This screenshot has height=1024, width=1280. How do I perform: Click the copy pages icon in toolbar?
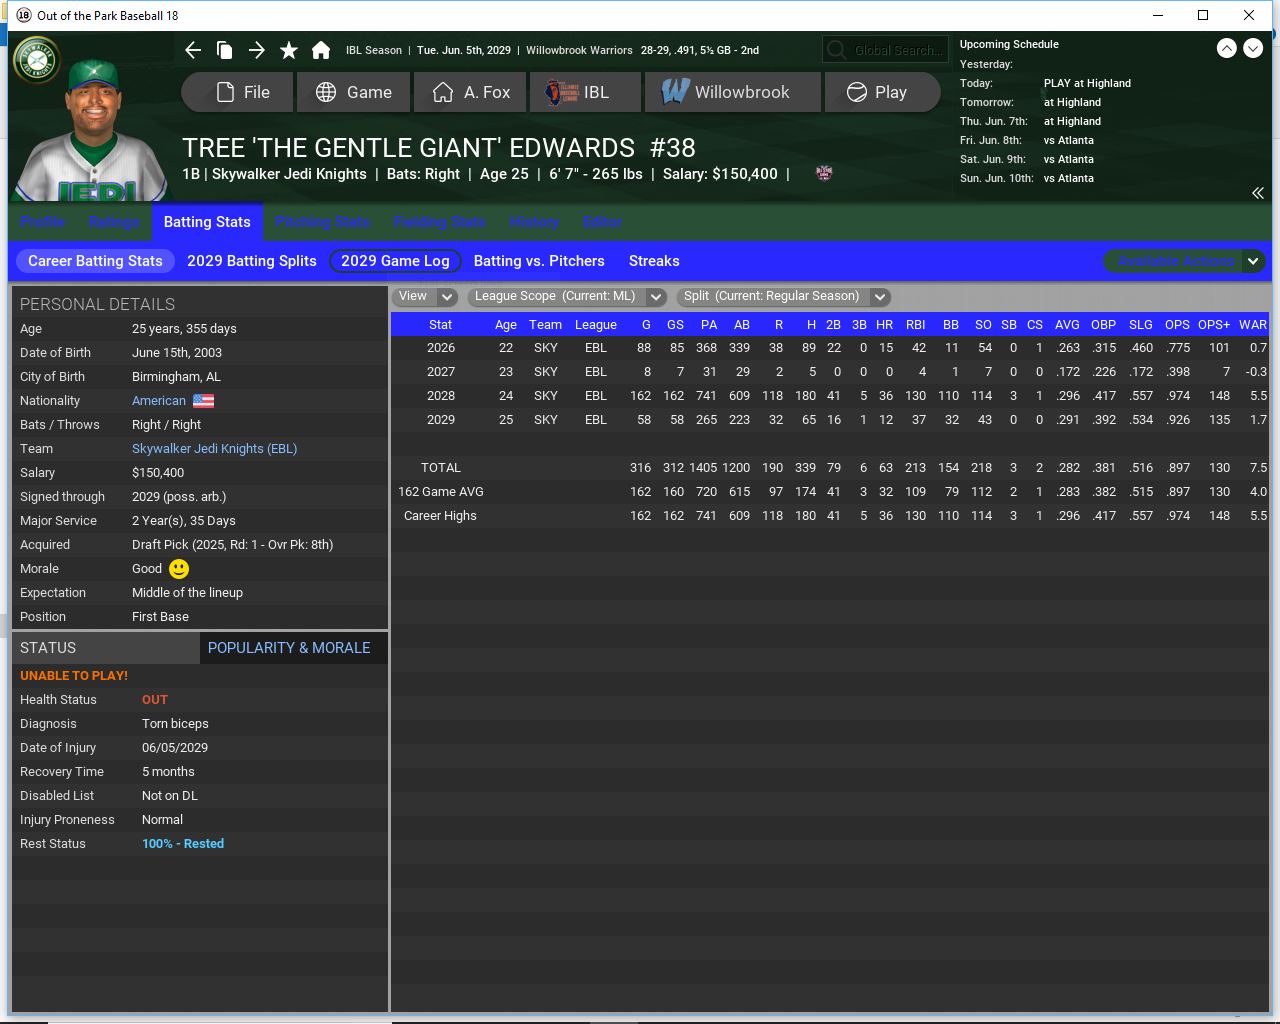coord(225,50)
